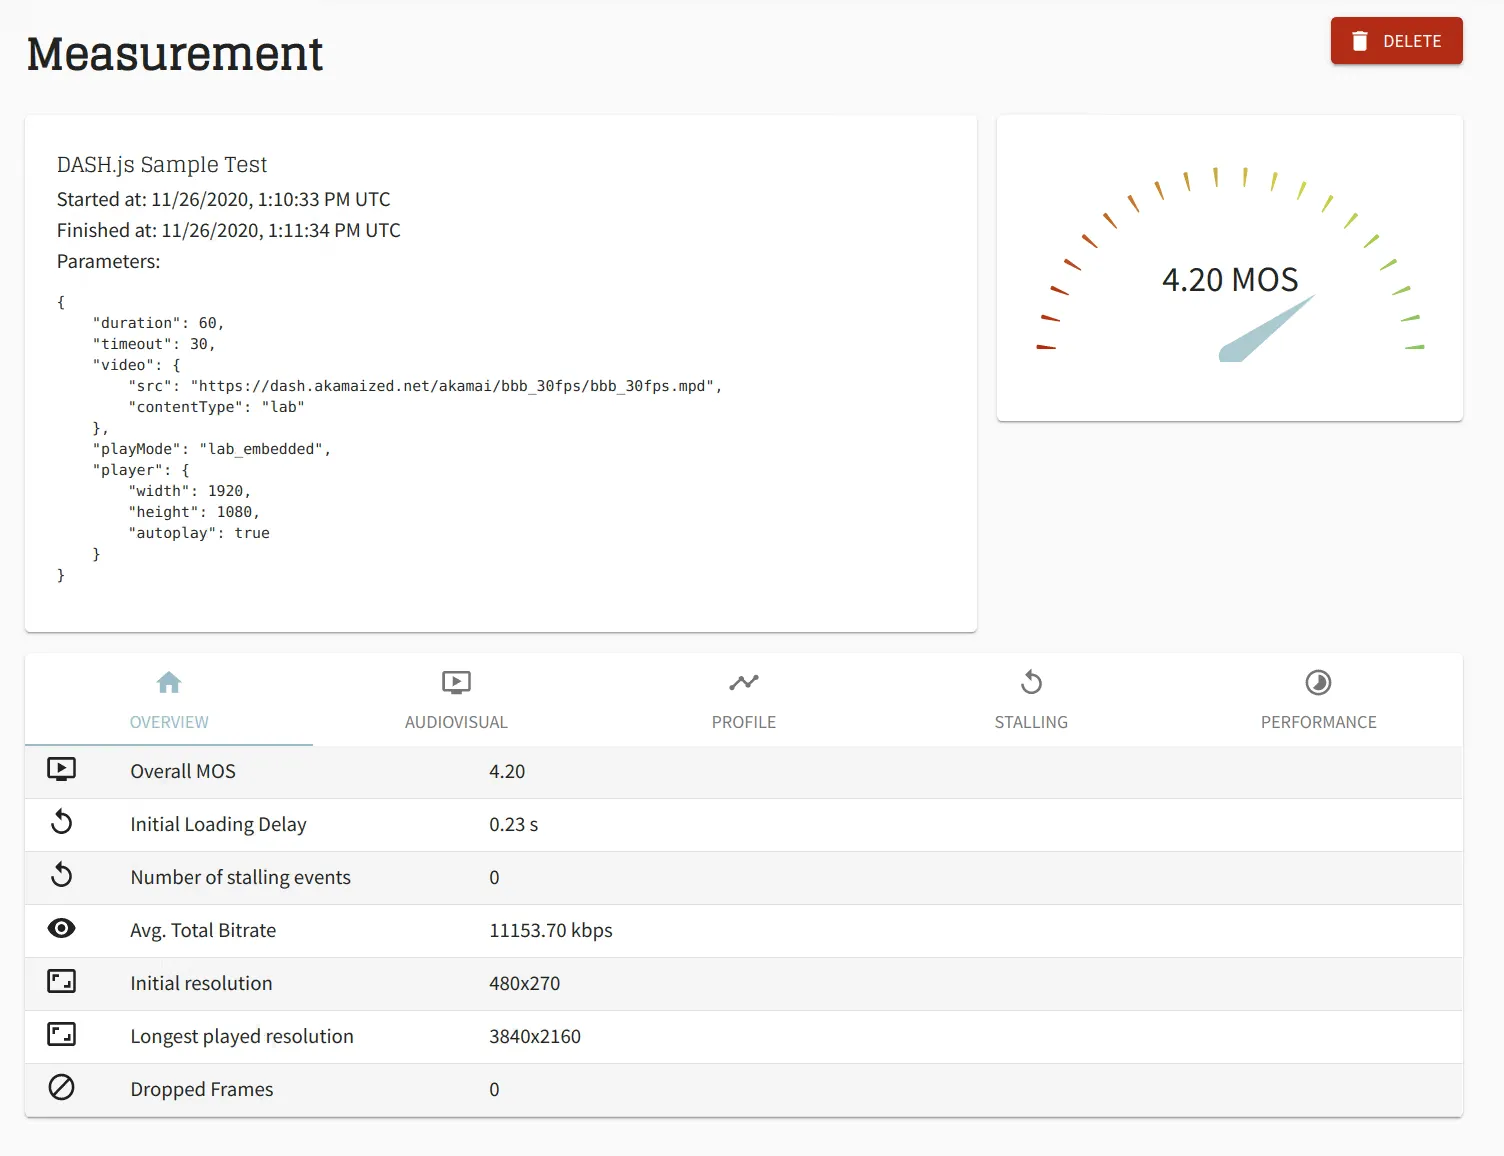Image resolution: width=1504 pixels, height=1156 pixels.
Task: Click the Parameters: label
Action: point(108,261)
